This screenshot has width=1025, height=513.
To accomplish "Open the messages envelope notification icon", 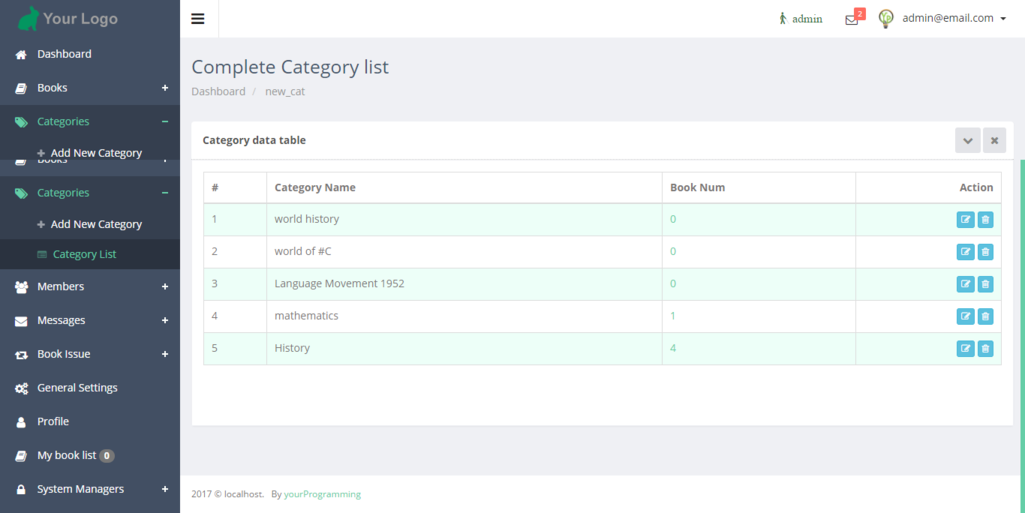I will coord(851,19).
